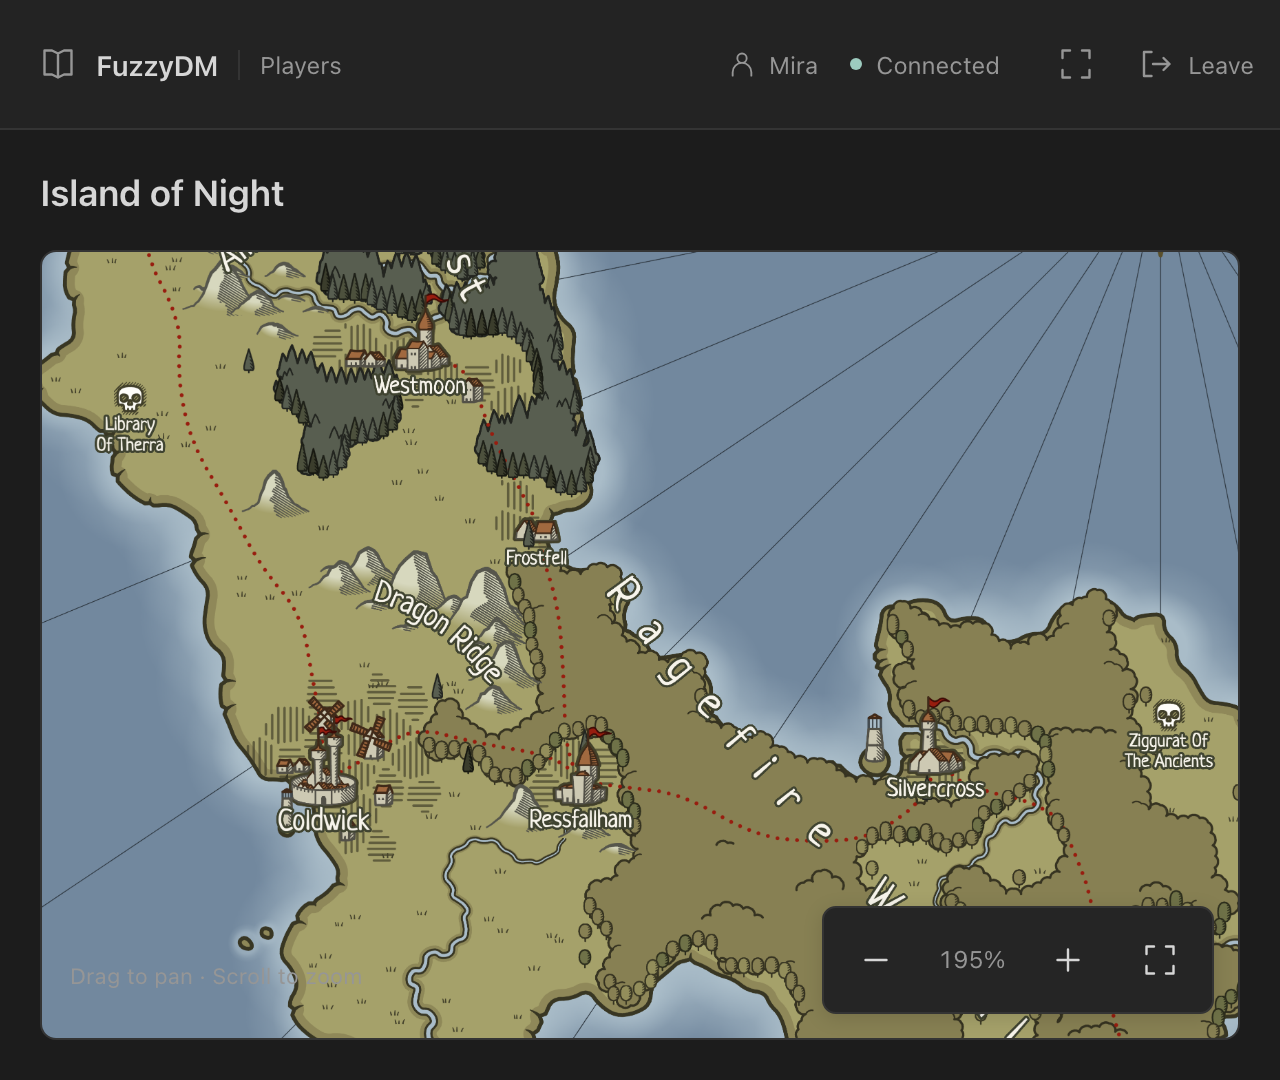
Task: Select the Coldwick town label
Action: (x=324, y=821)
